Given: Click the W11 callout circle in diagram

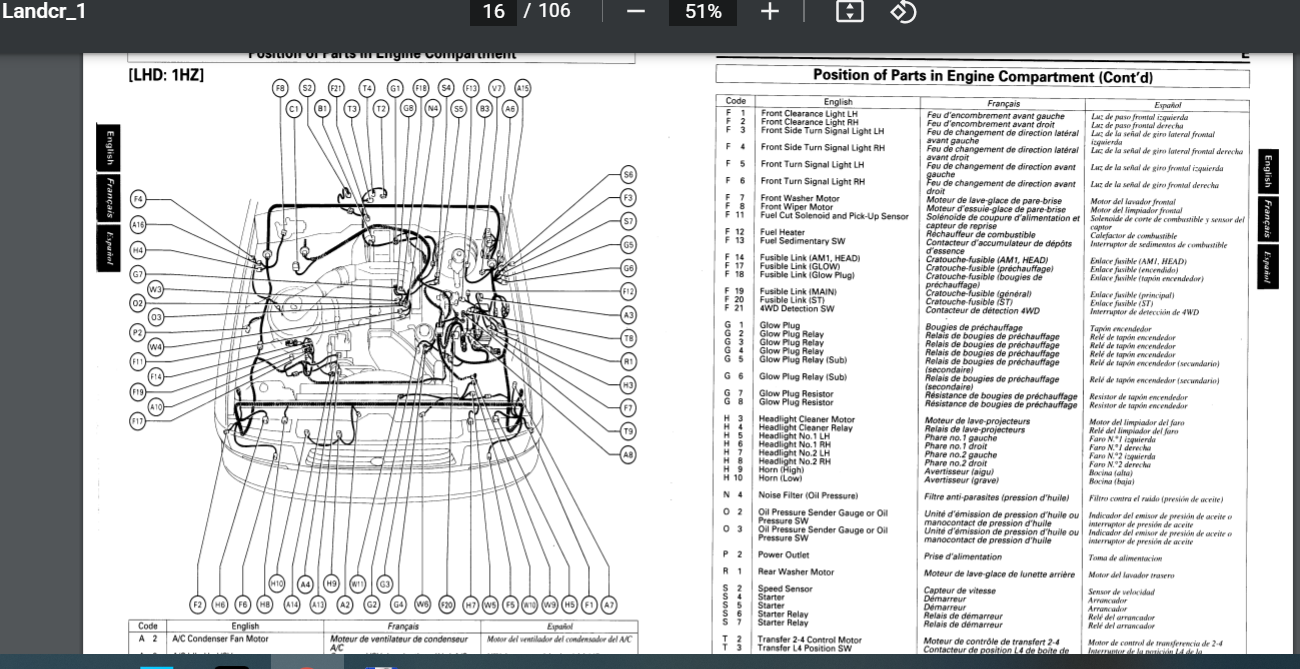Looking at the screenshot, I should click(x=358, y=583).
